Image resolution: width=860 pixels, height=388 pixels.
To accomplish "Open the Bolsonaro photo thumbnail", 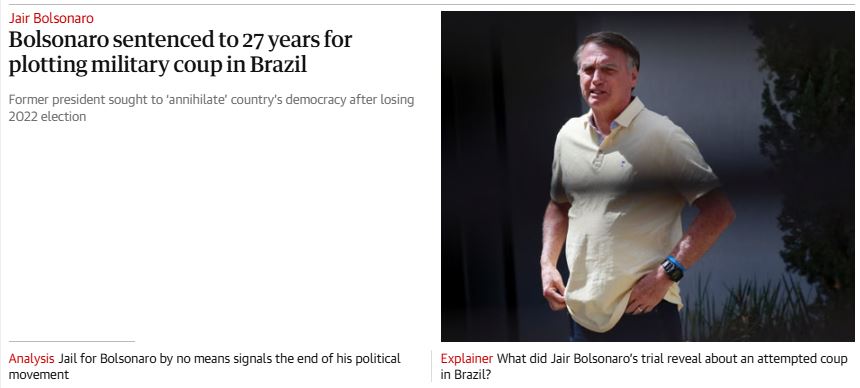I will [647, 176].
